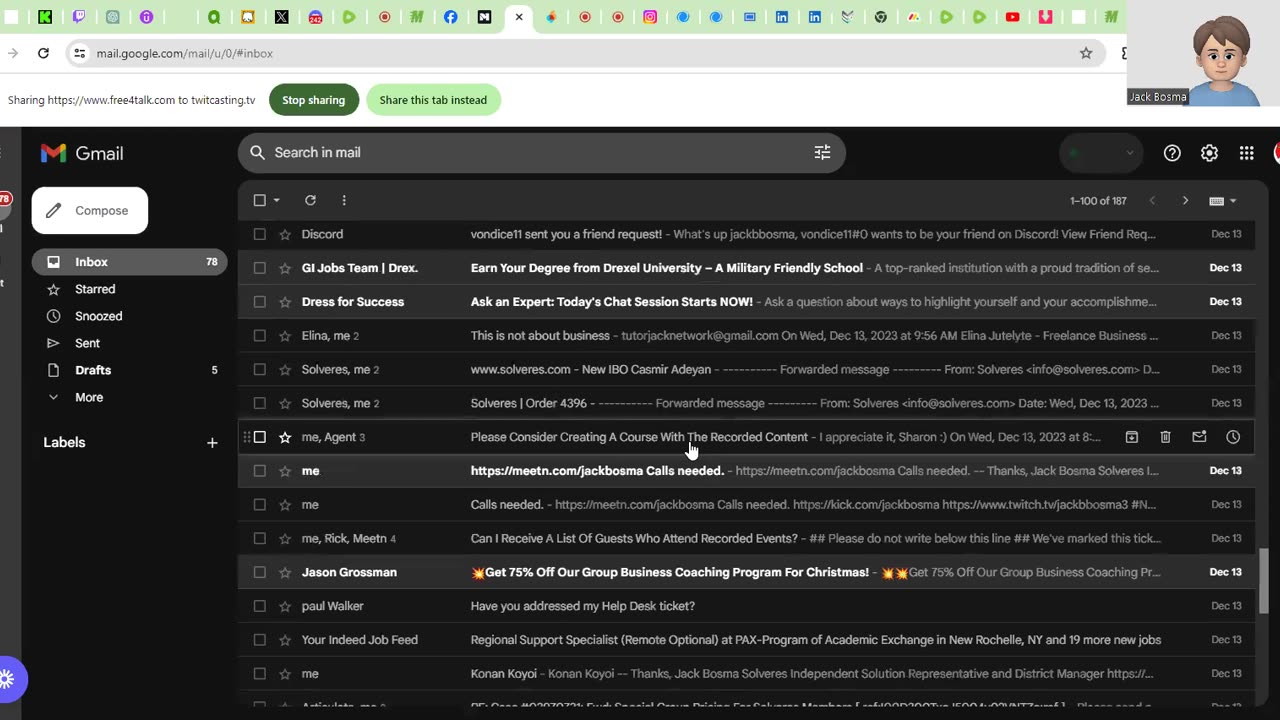Refresh the inbox list
This screenshot has width=1280, height=720.
click(310, 200)
